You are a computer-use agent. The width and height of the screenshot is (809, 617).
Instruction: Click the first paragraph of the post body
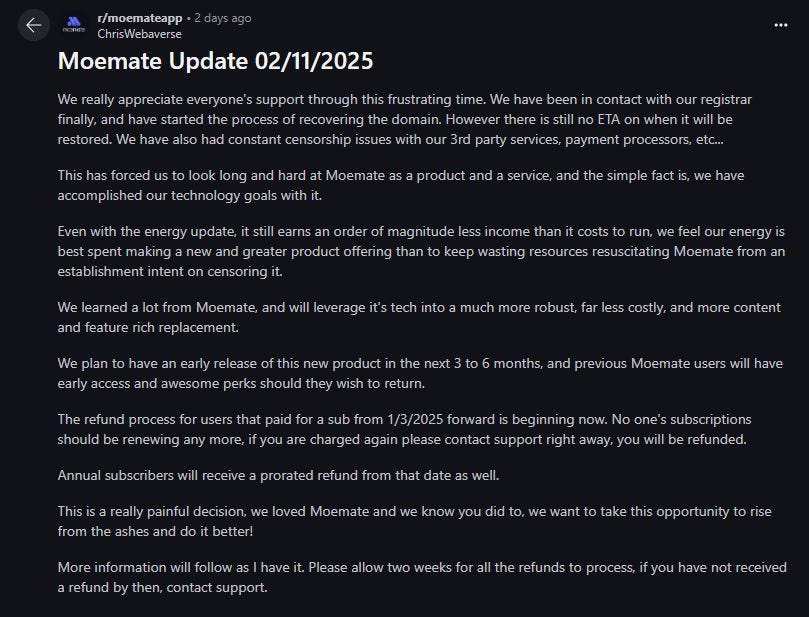point(420,119)
